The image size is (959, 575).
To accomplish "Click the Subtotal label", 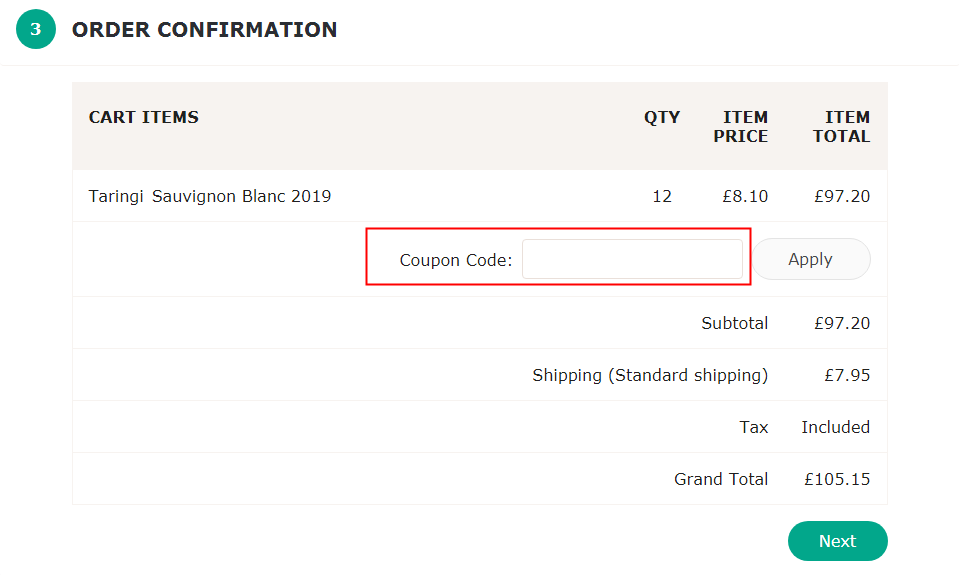I will [x=735, y=323].
